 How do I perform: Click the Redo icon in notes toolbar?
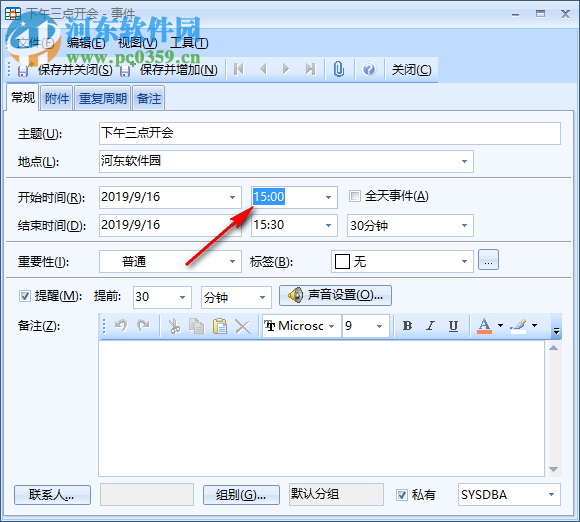[x=144, y=326]
